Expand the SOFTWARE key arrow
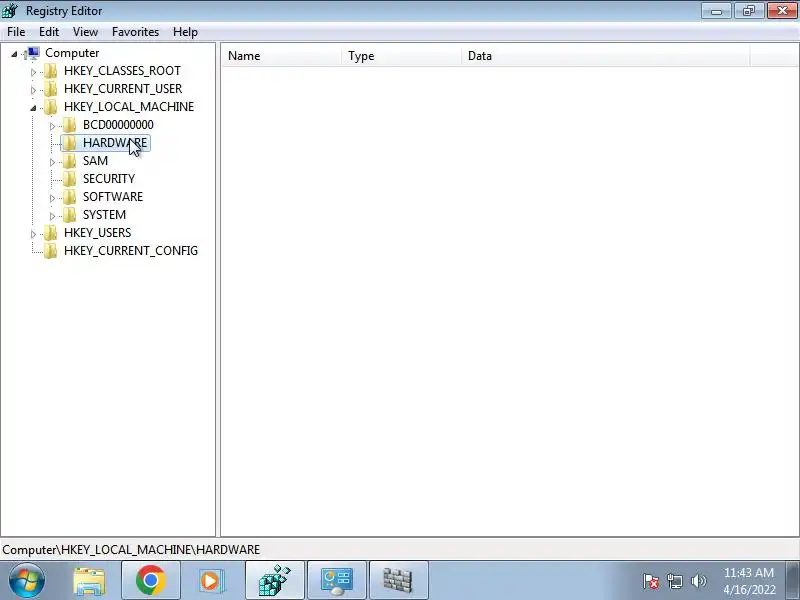This screenshot has height=600, width=800. (52, 197)
